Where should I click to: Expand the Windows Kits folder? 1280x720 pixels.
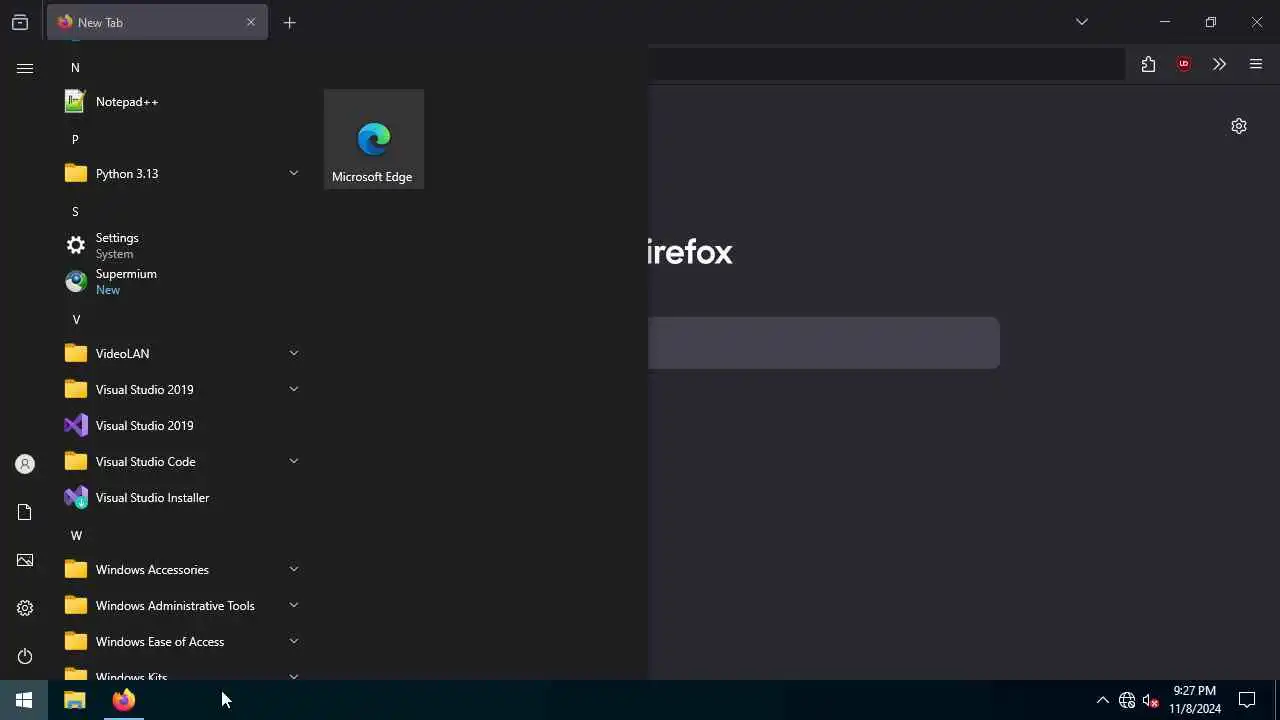[x=180, y=672]
